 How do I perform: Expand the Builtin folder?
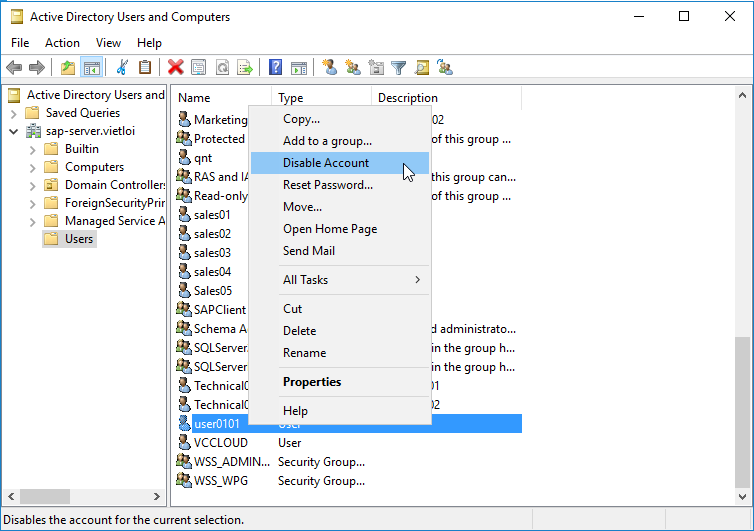click(32, 150)
